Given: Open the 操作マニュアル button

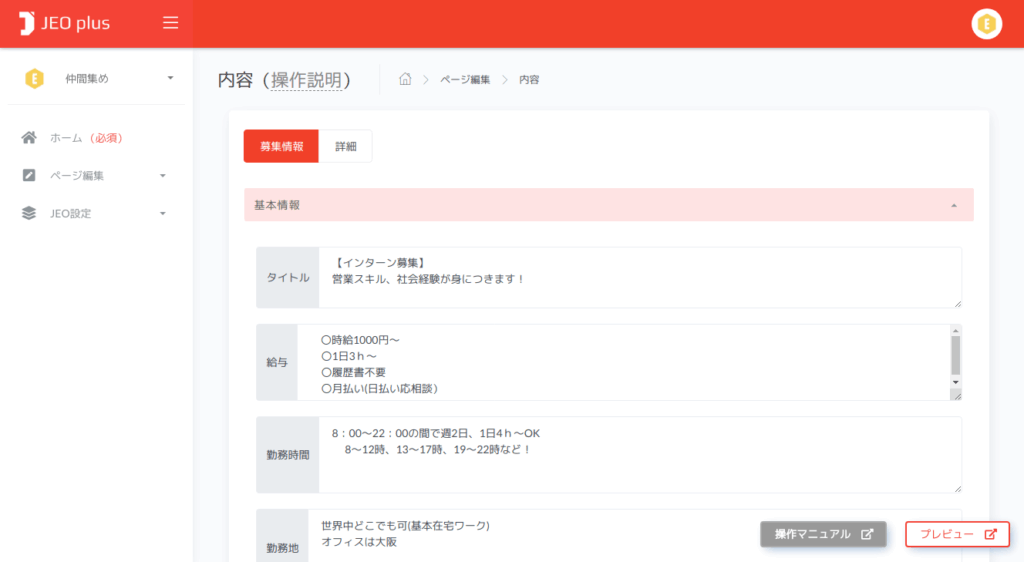Looking at the screenshot, I should (823, 534).
